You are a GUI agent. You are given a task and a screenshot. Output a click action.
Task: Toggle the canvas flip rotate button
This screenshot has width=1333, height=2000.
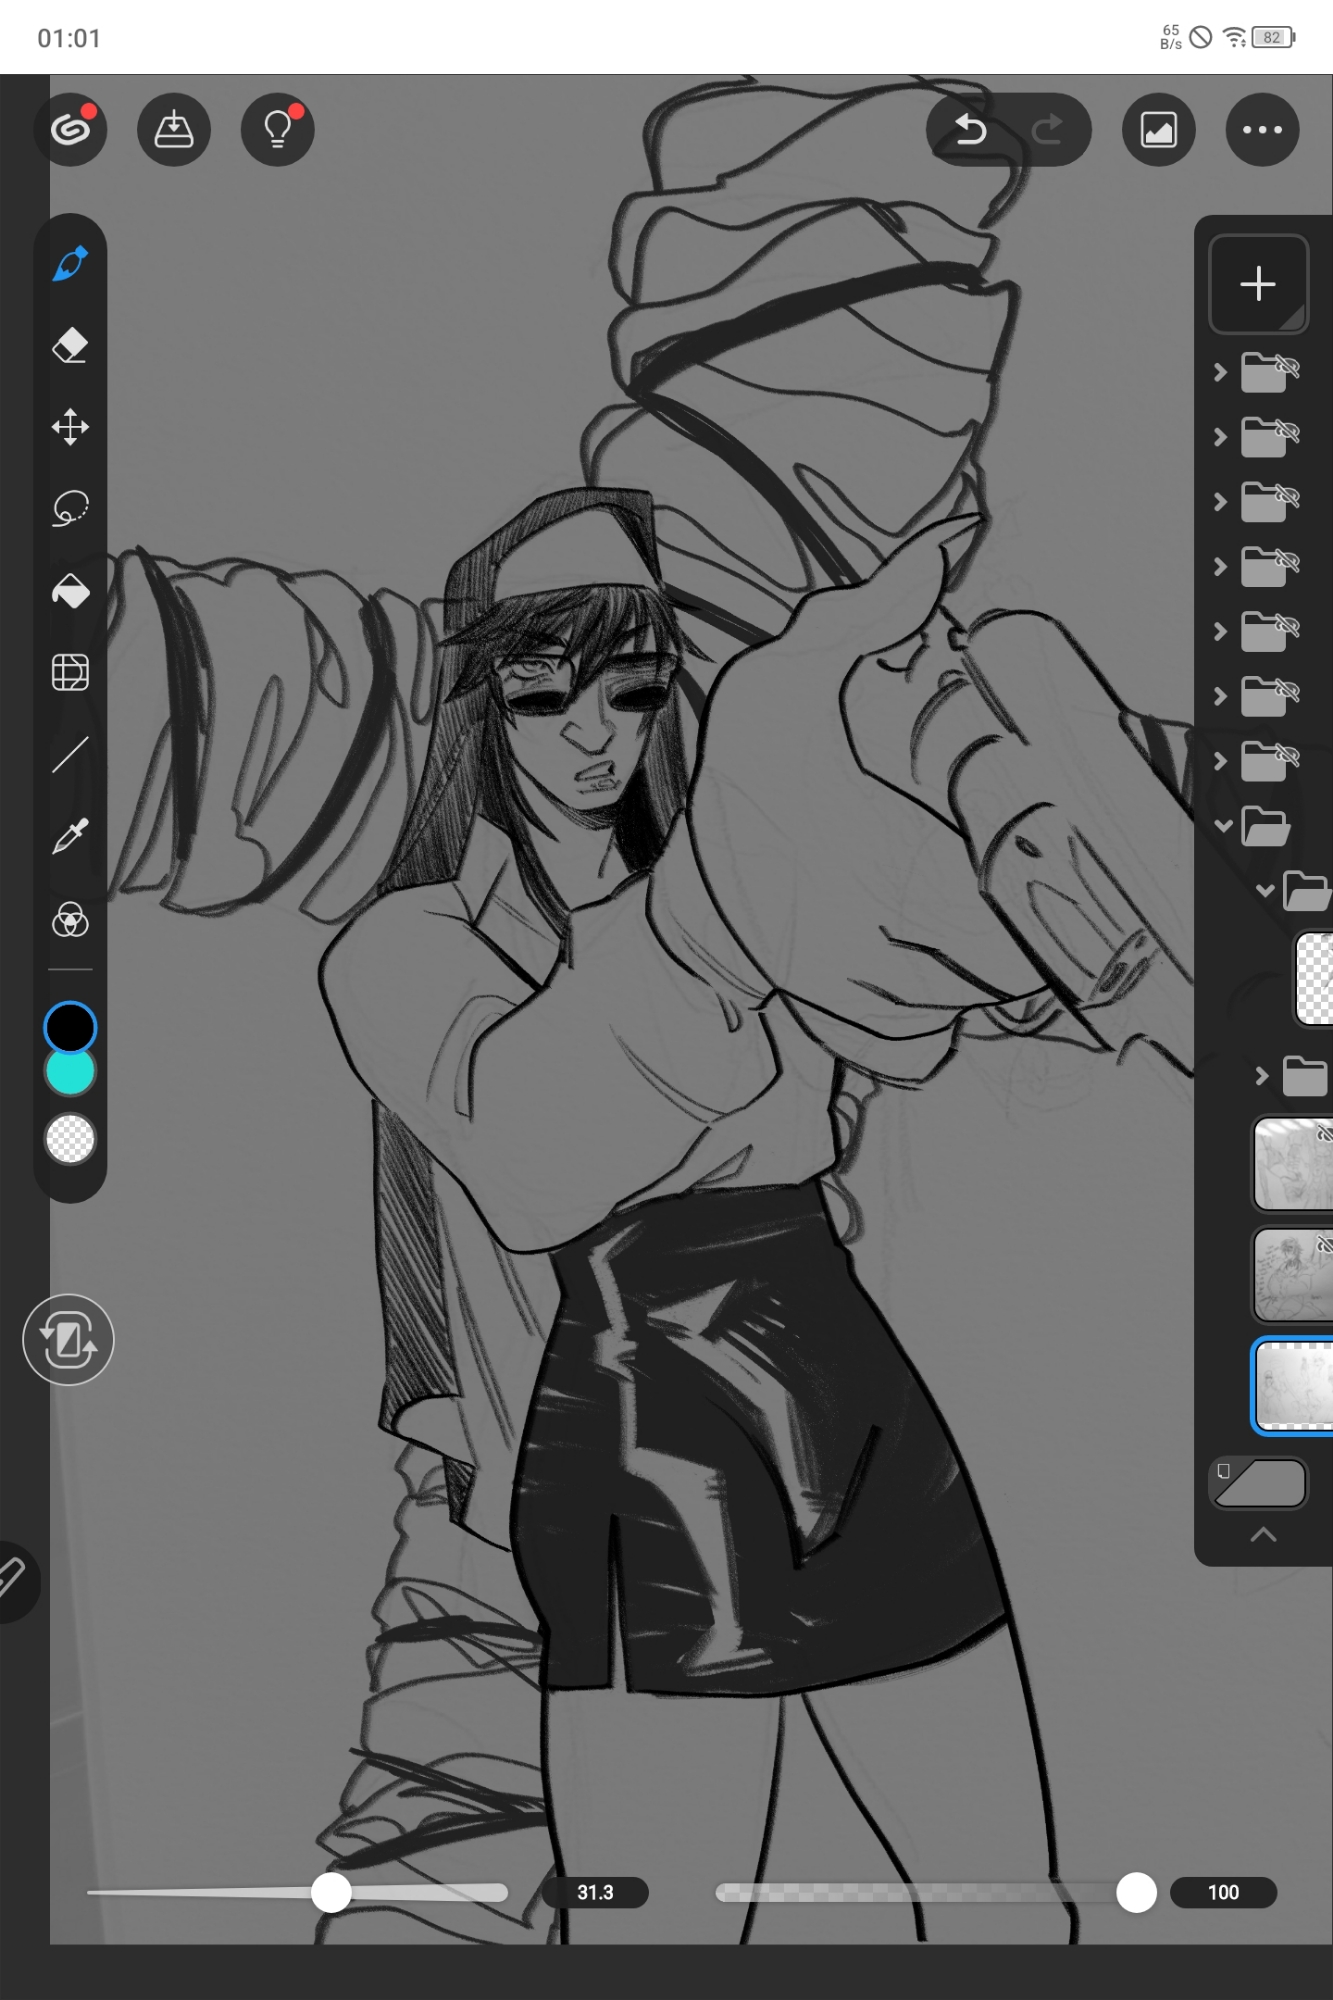68,1340
